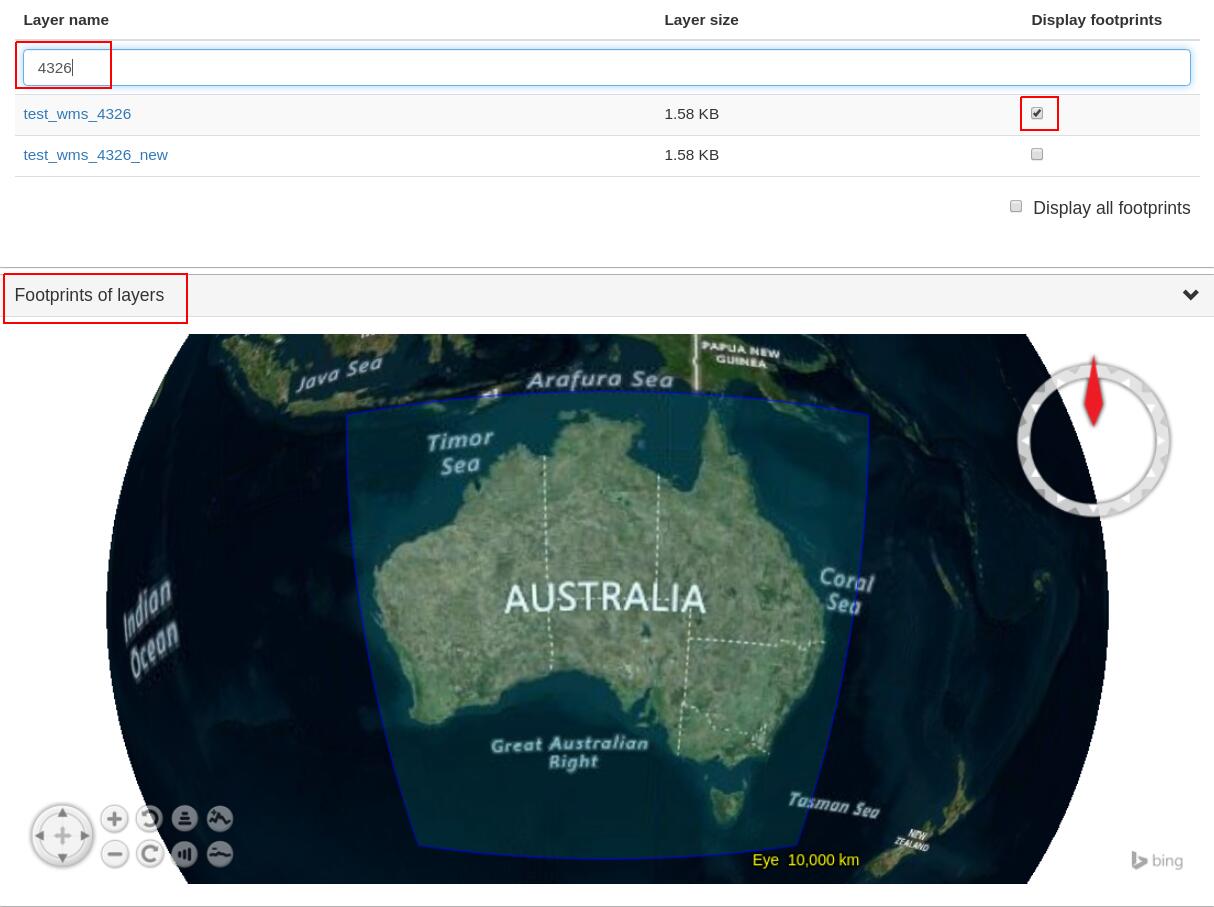Focus the layer name filter field
This screenshot has width=1214, height=907.
(606, 68)
